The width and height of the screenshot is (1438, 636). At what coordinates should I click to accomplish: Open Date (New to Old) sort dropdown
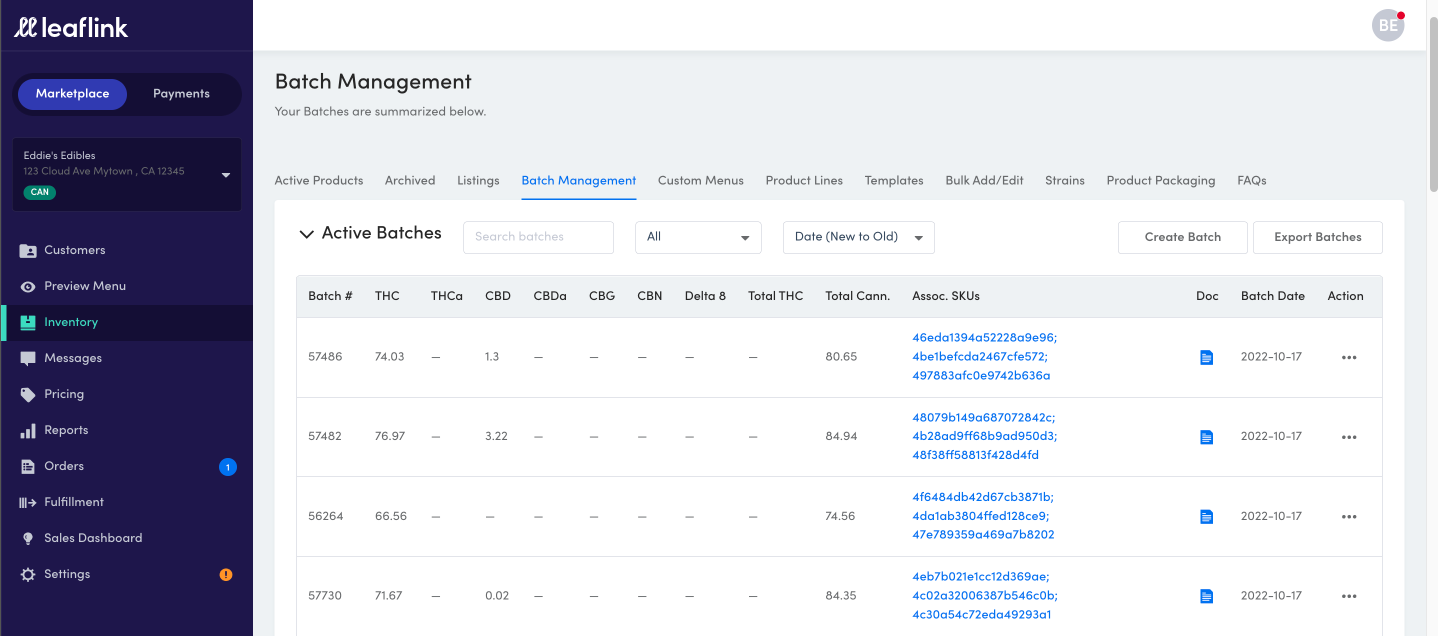[x=858, y=237]
